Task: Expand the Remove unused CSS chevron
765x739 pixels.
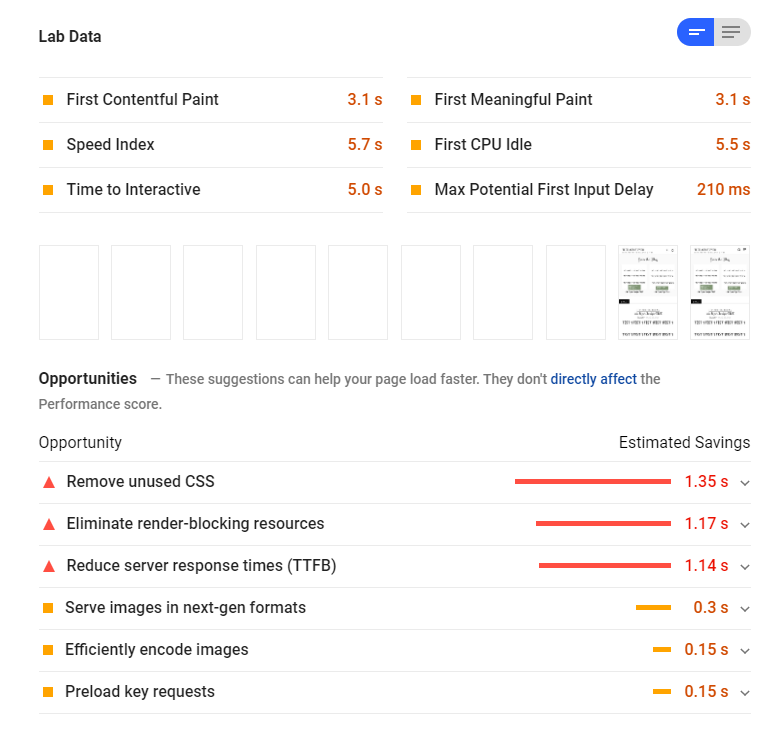Action: (x=745, y=483)
